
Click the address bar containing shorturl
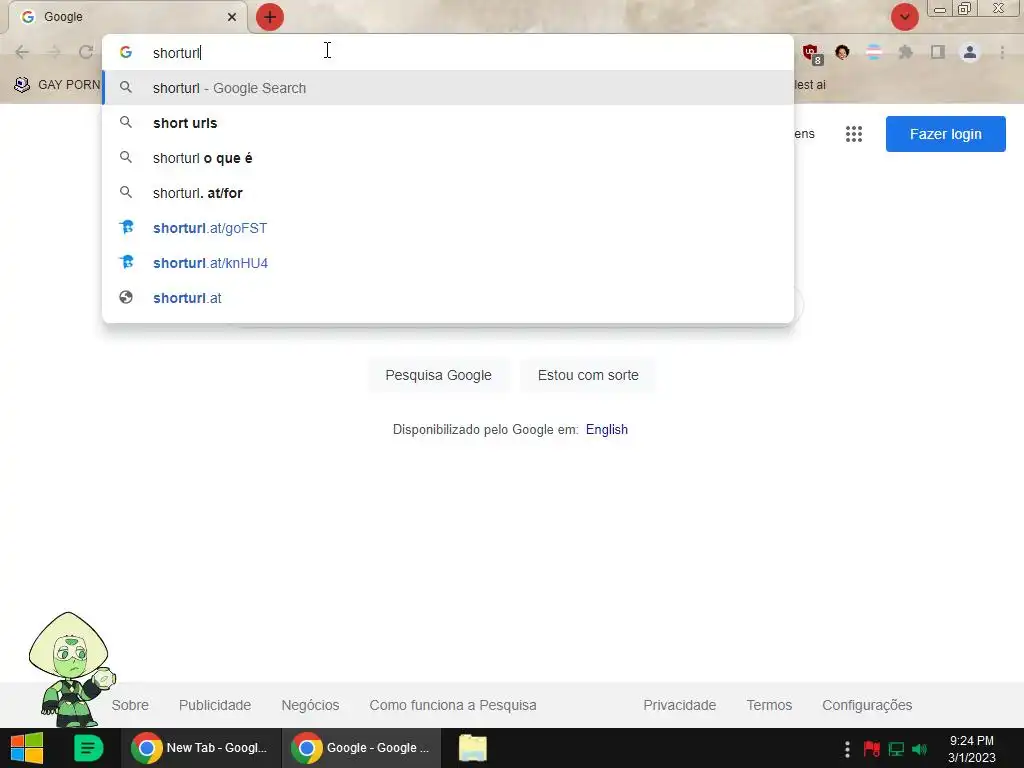pos(448,52)
